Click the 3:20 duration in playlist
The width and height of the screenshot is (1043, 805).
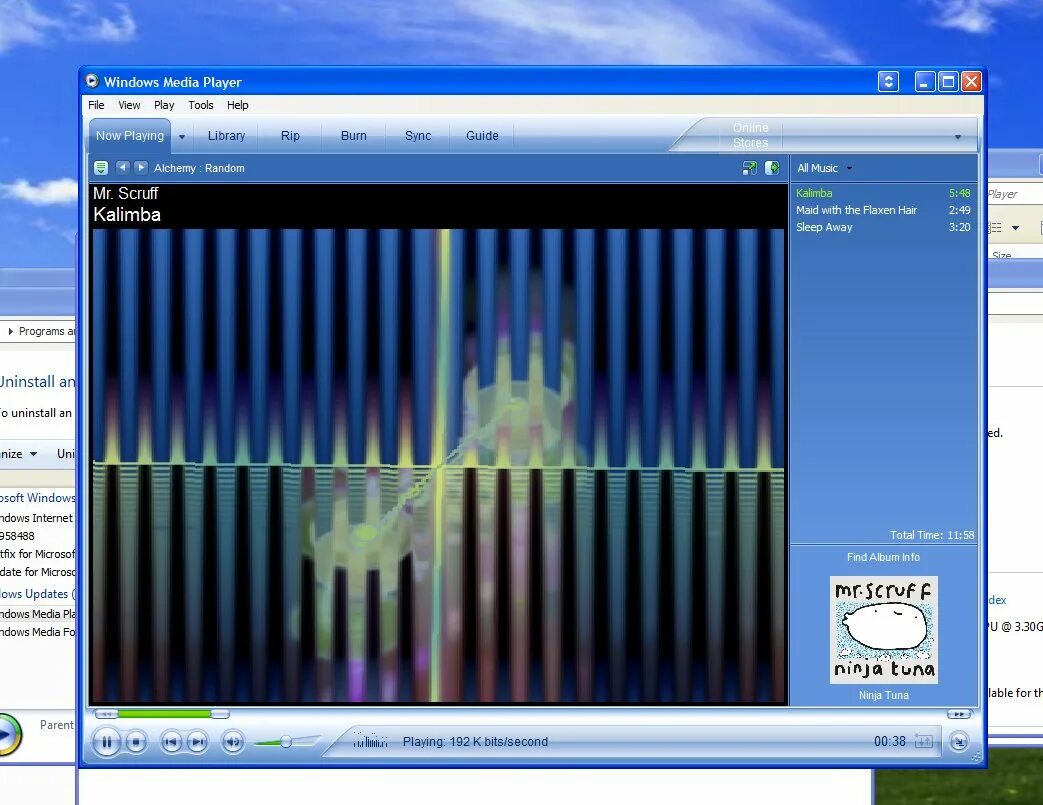pyautogui.click(x=959, y=228)
